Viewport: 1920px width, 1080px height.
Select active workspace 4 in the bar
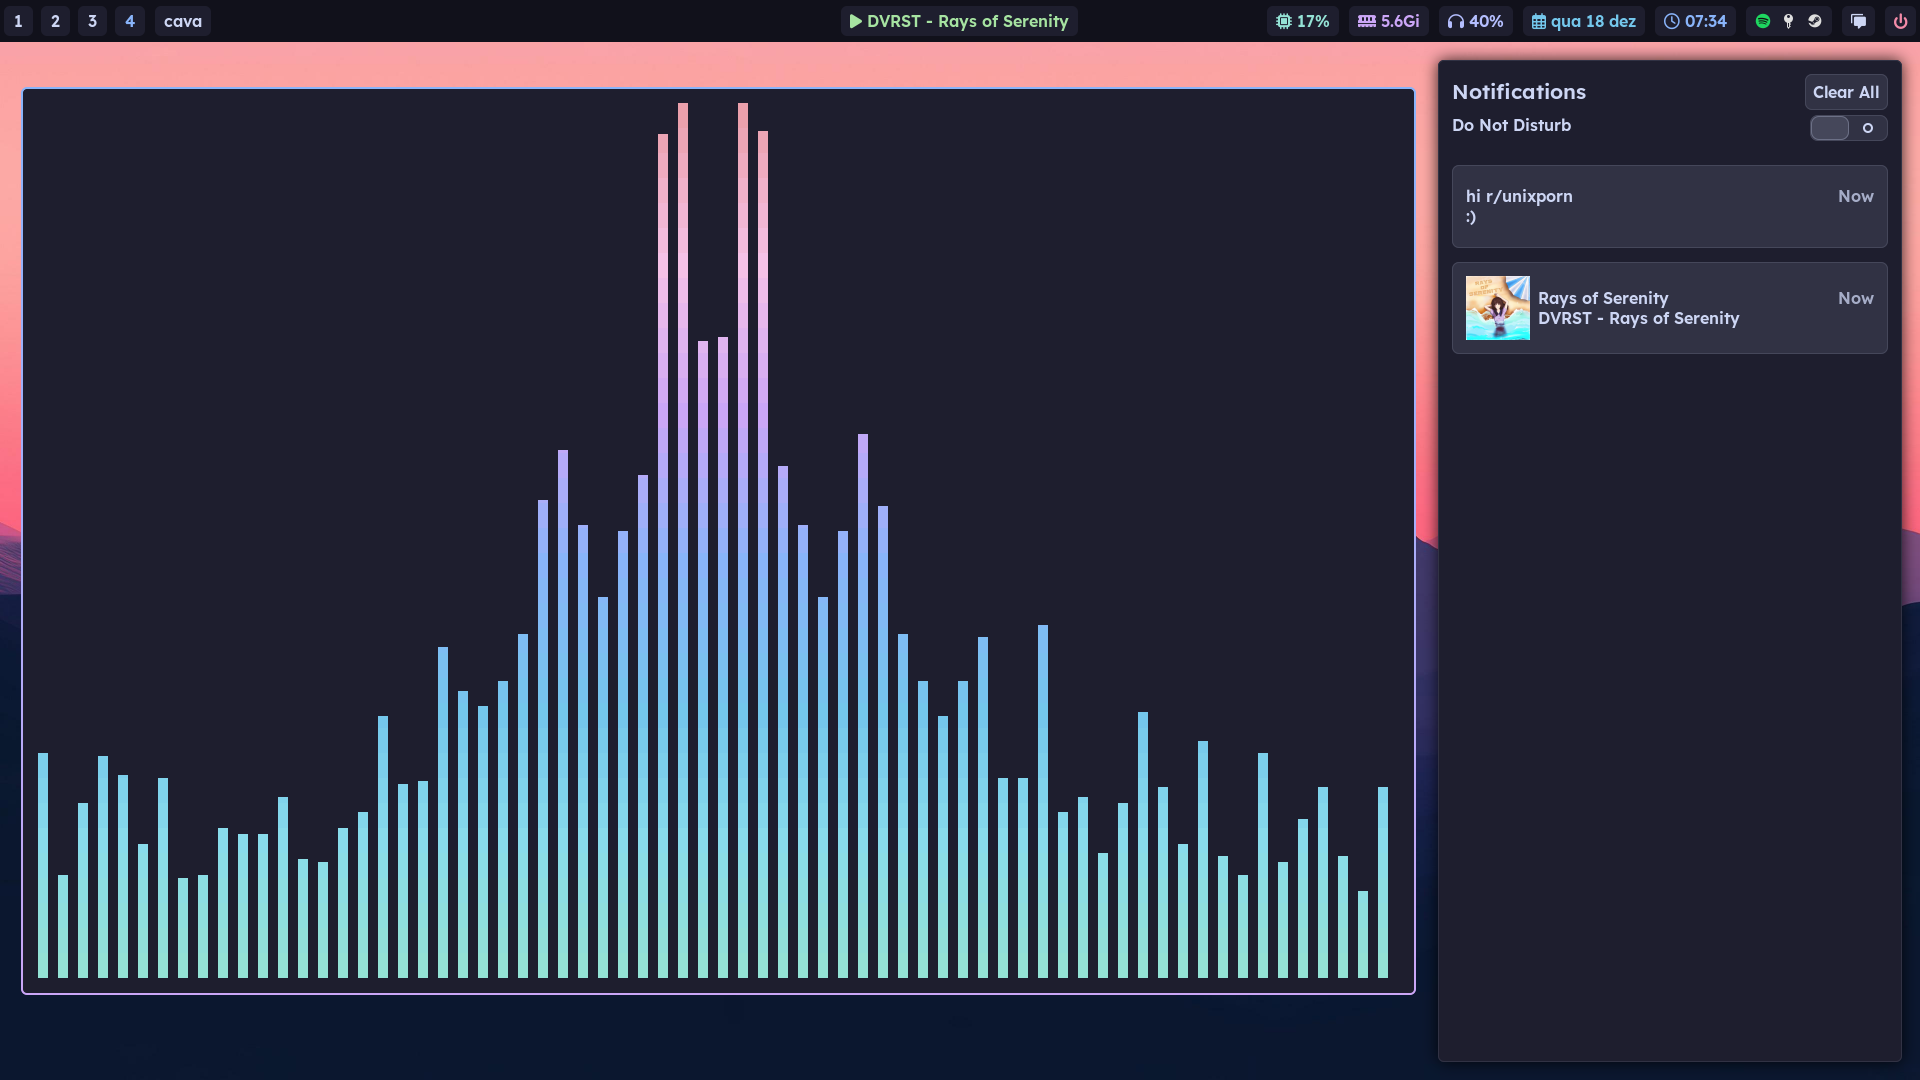pos(130,21)
